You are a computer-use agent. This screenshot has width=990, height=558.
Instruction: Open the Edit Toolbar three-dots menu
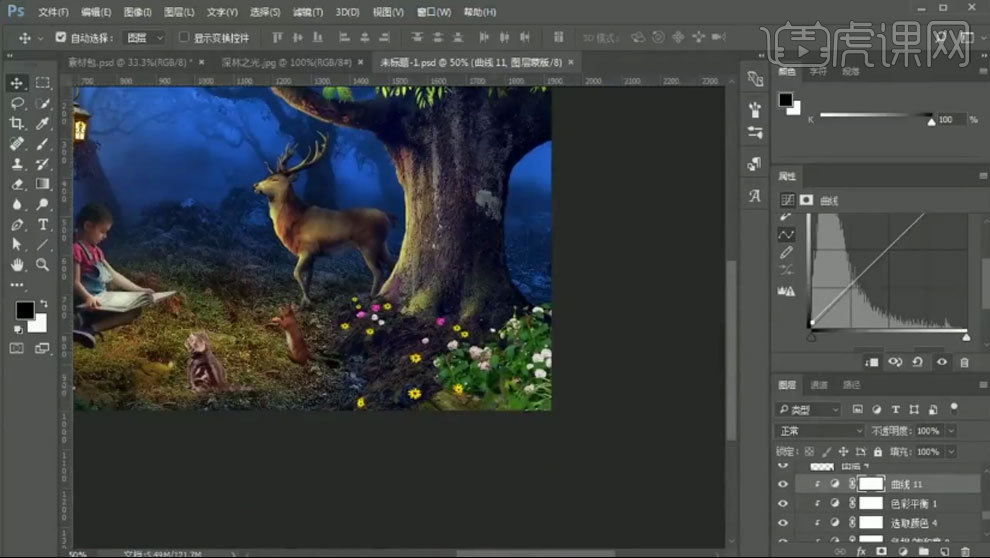(17, 285)
